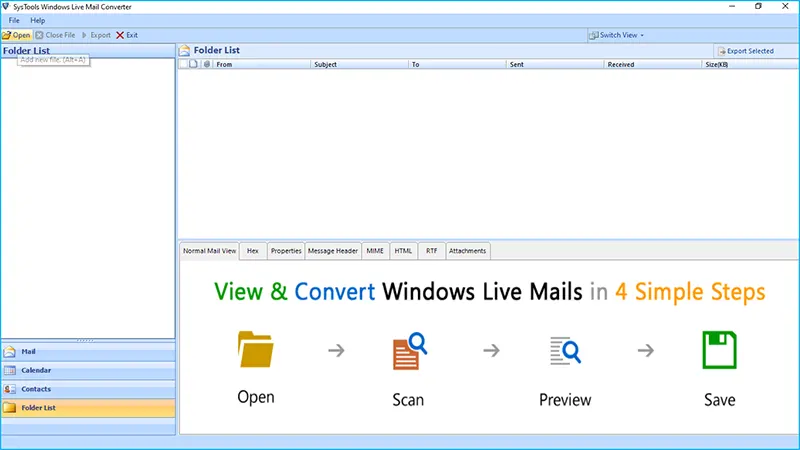This screenshot has width=800, height=450.
Task: Close the Windows Live Mail Converter window
Action: pos(785,7)
